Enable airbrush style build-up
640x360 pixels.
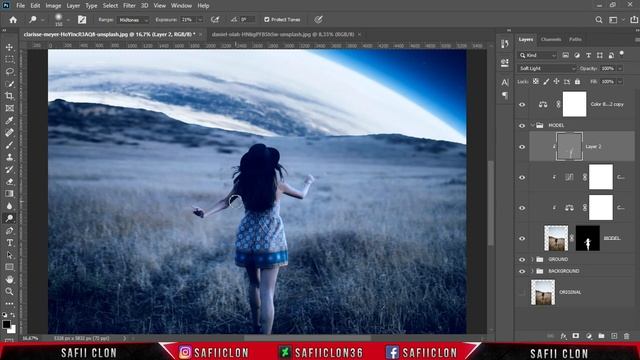(x=215, y=20)
